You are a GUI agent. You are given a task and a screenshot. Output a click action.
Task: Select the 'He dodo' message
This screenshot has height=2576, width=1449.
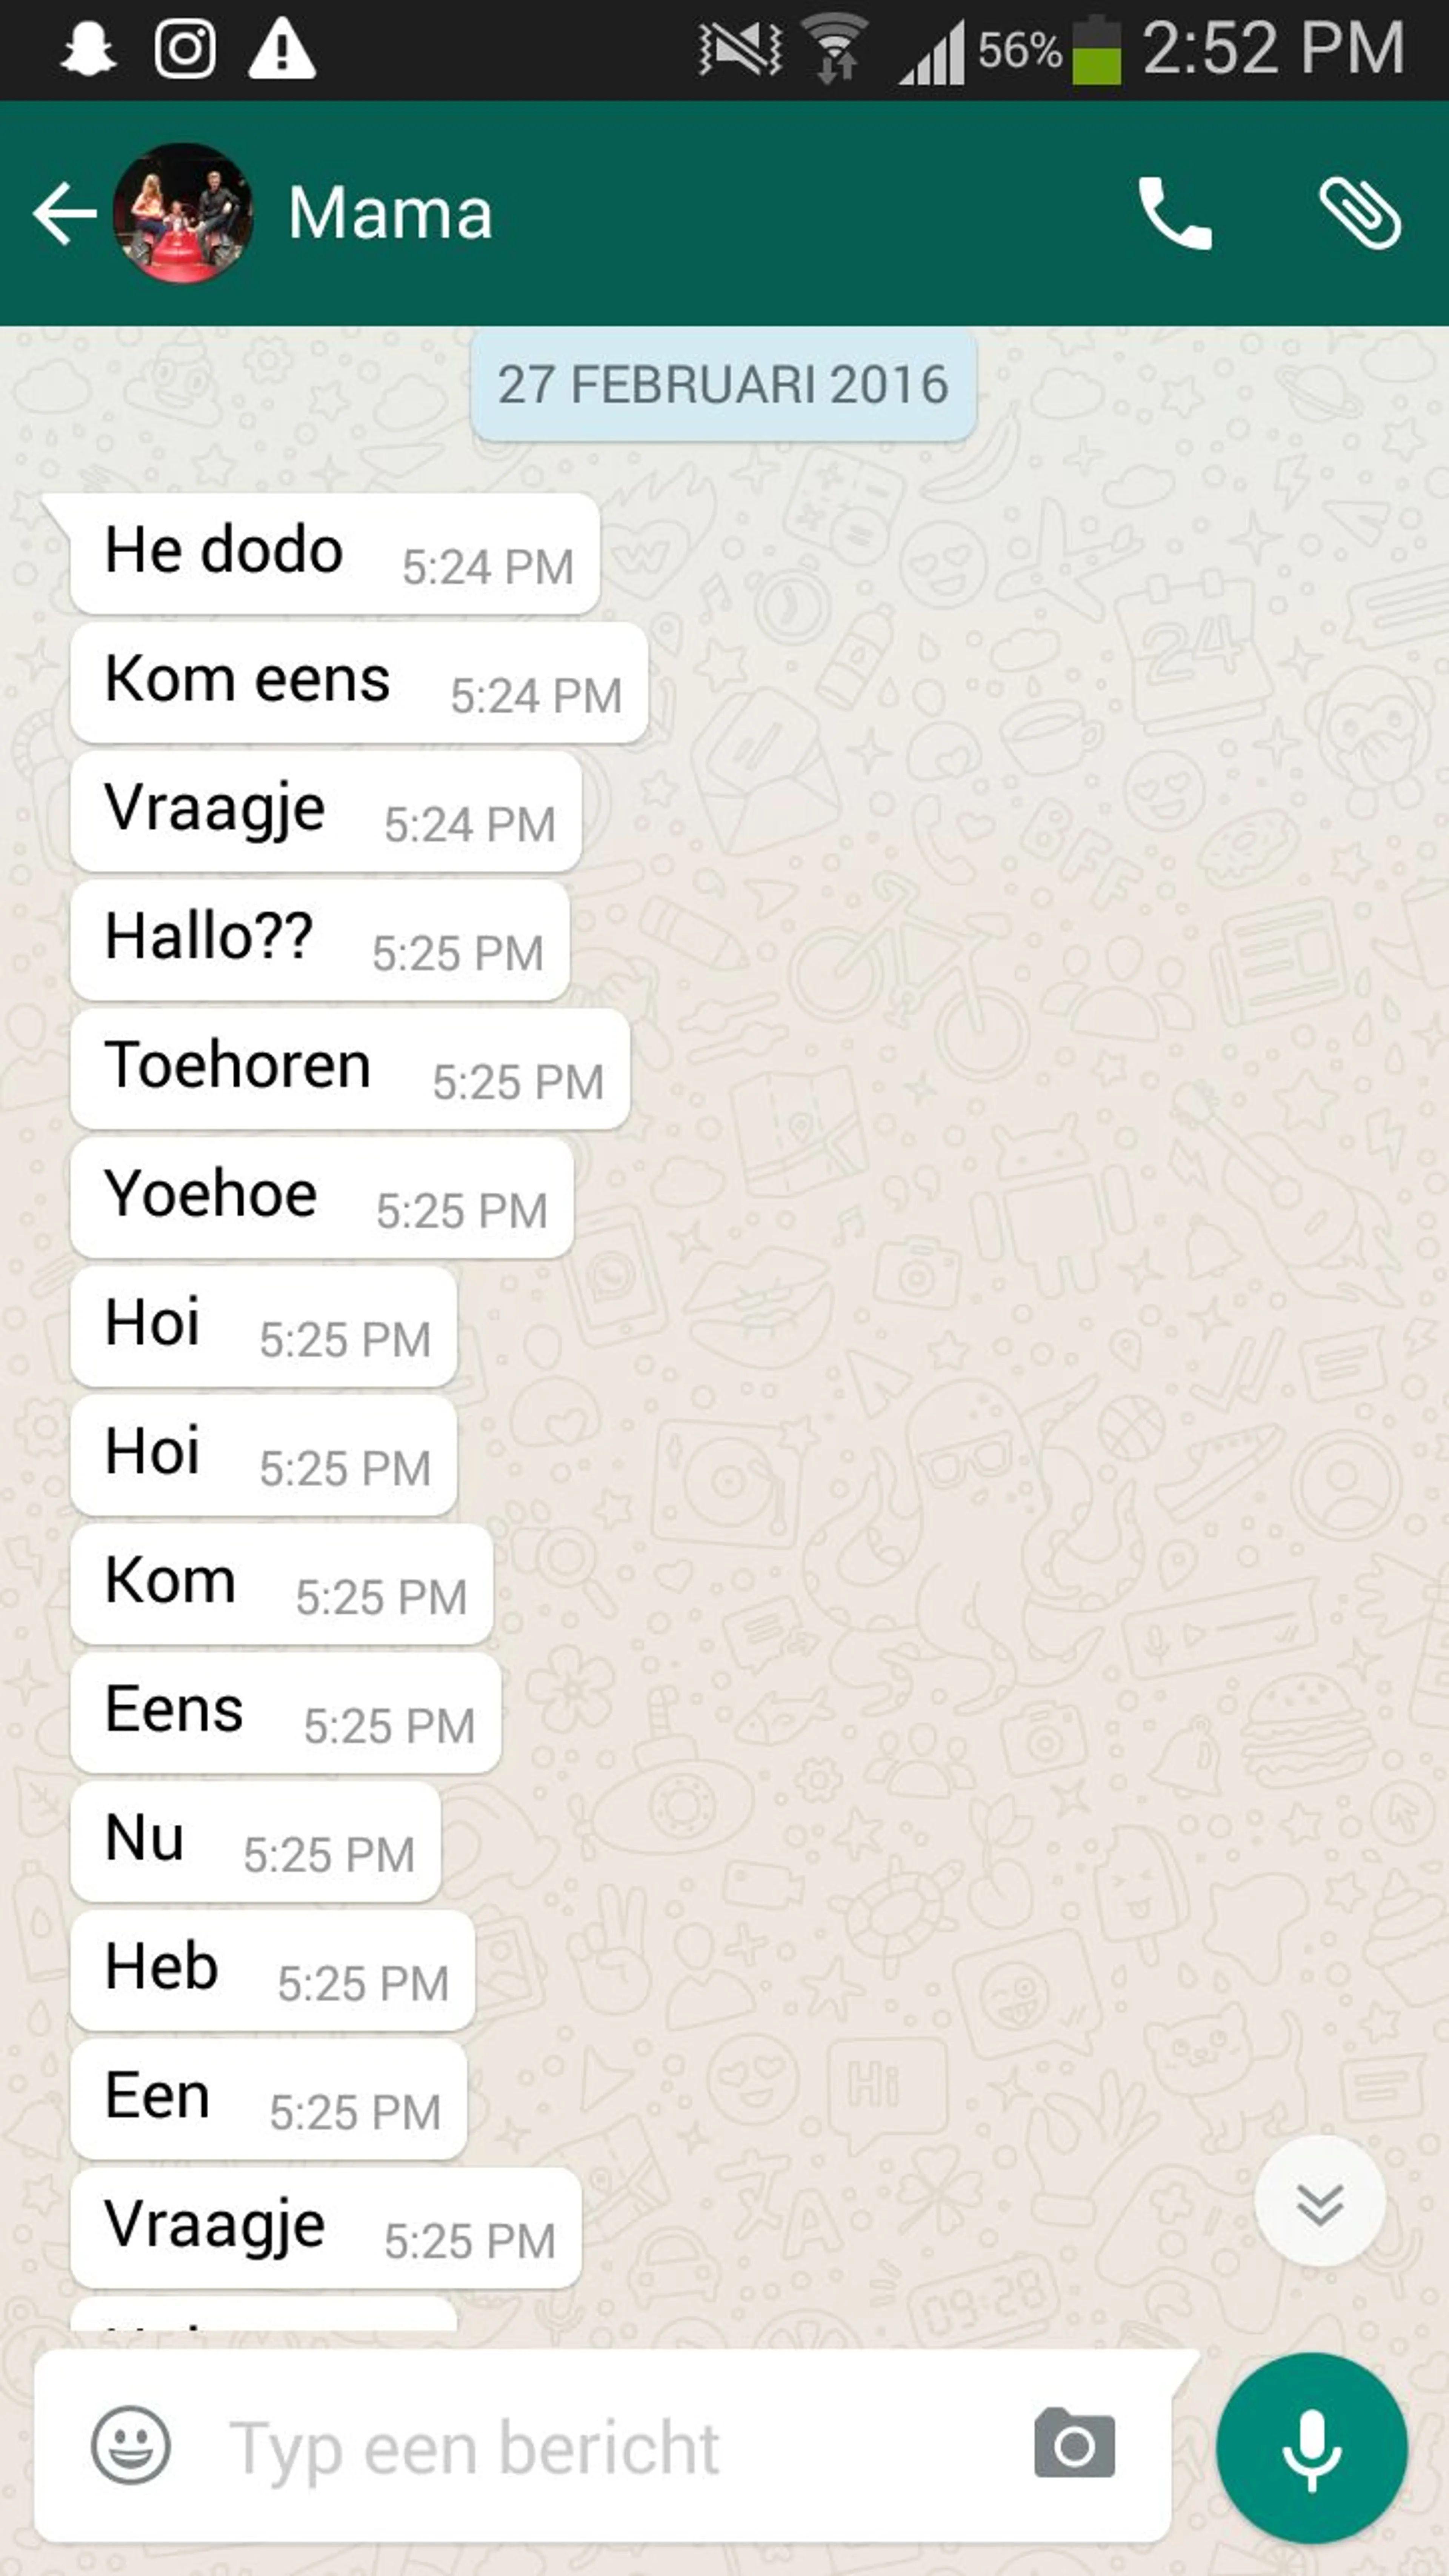click(x=335, y=553)
